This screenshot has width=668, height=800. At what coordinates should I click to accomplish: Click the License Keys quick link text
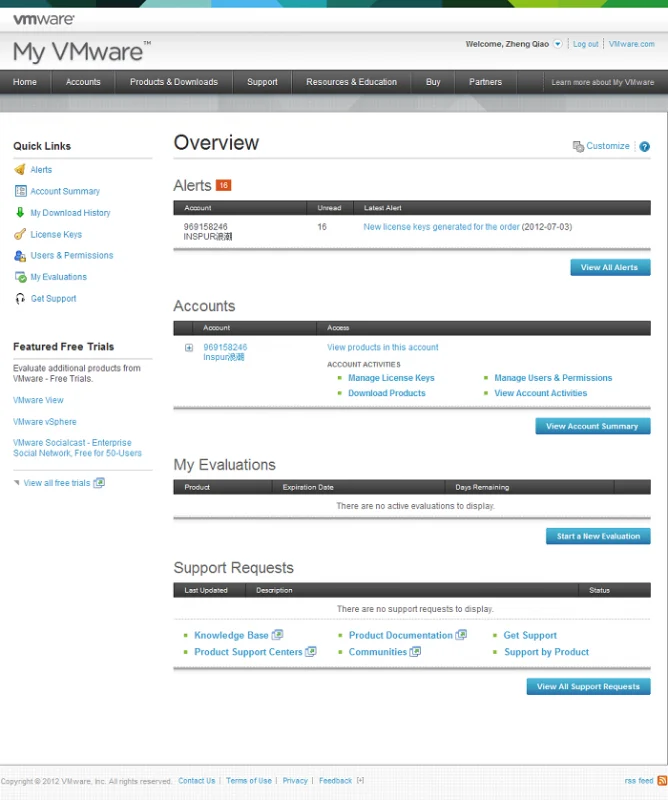click(x=56, y=234)
